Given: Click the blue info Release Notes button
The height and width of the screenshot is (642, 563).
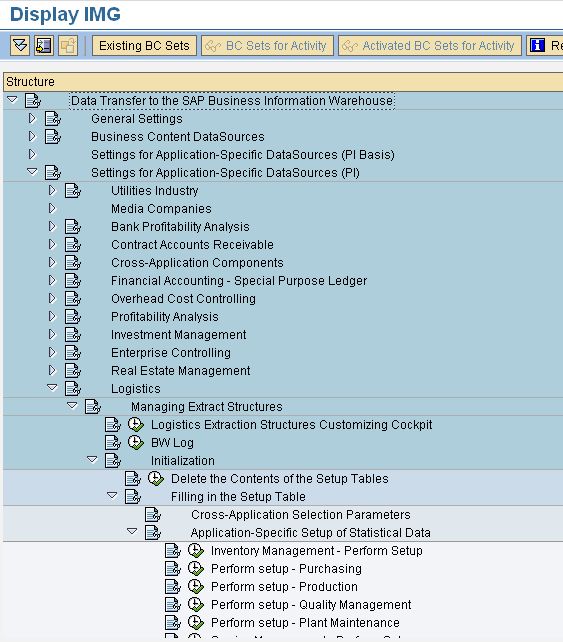Looking at the screenshot, I should 545,45.
